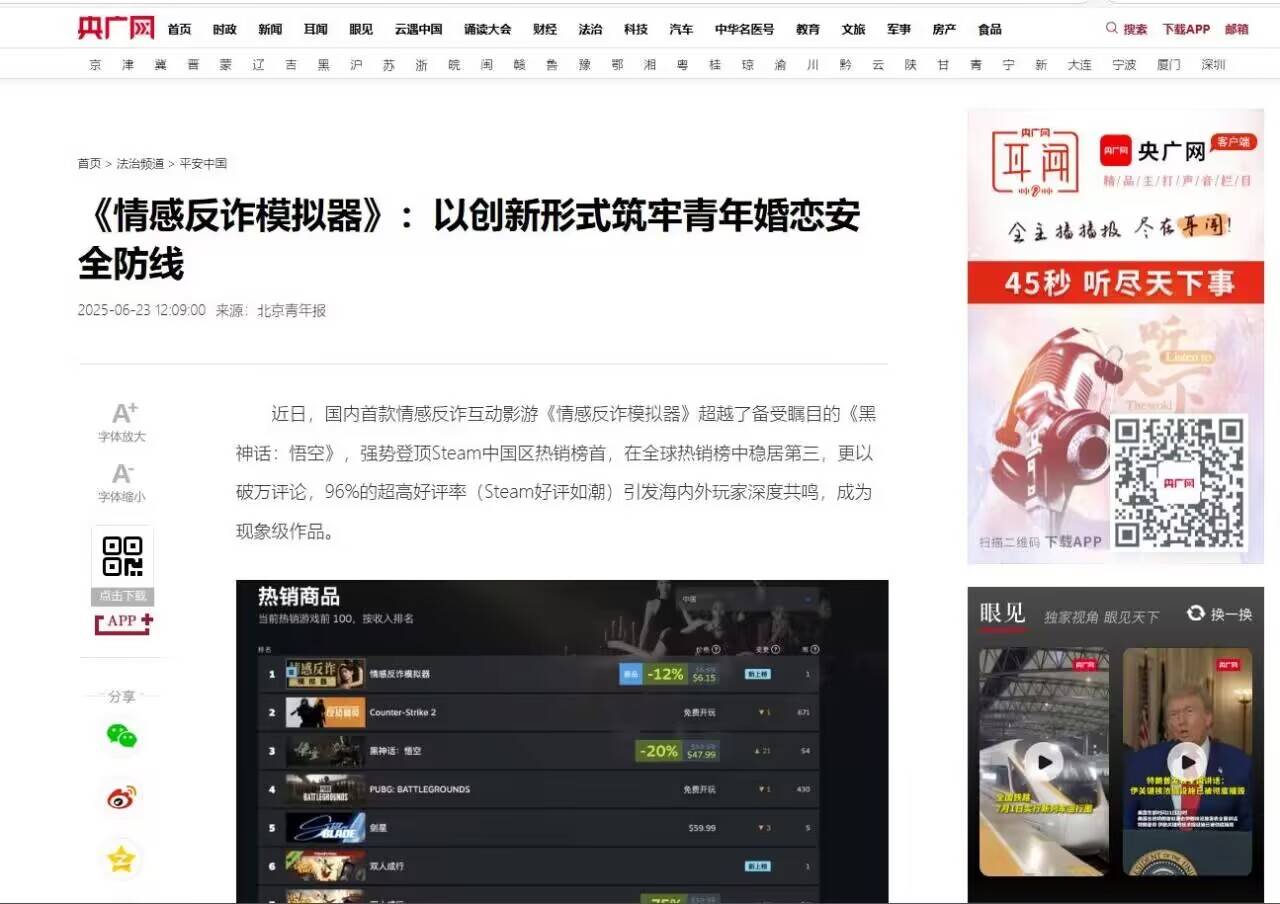Screen dimensions: 1280x904
Task: Click 下载APP link in header
Action: coord(1185,29)
